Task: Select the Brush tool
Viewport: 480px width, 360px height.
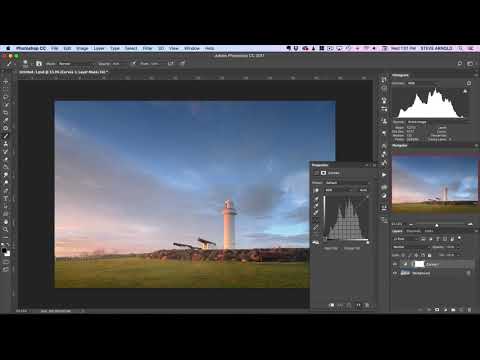Action: pyautogui.click(x=6, y=136)
